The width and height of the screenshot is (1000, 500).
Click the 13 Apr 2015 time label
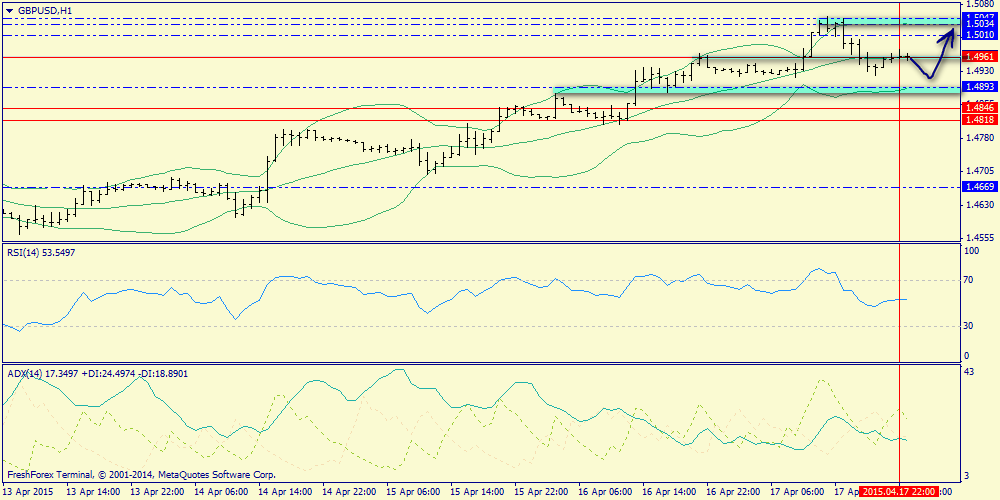(x=27, y=493)
